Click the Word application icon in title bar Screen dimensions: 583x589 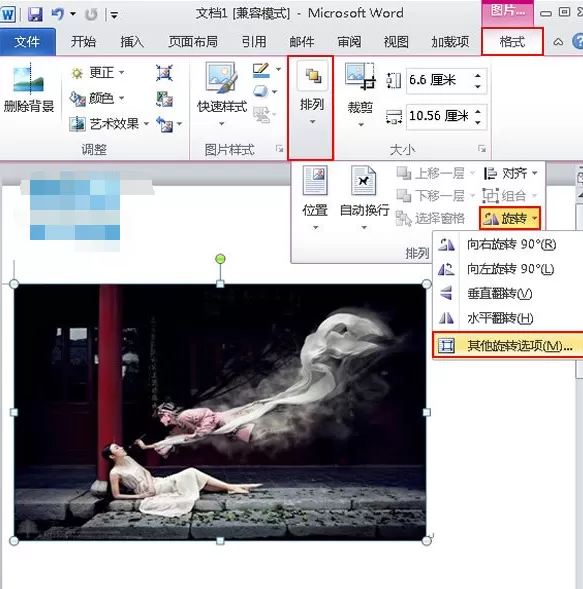(8, 15)
